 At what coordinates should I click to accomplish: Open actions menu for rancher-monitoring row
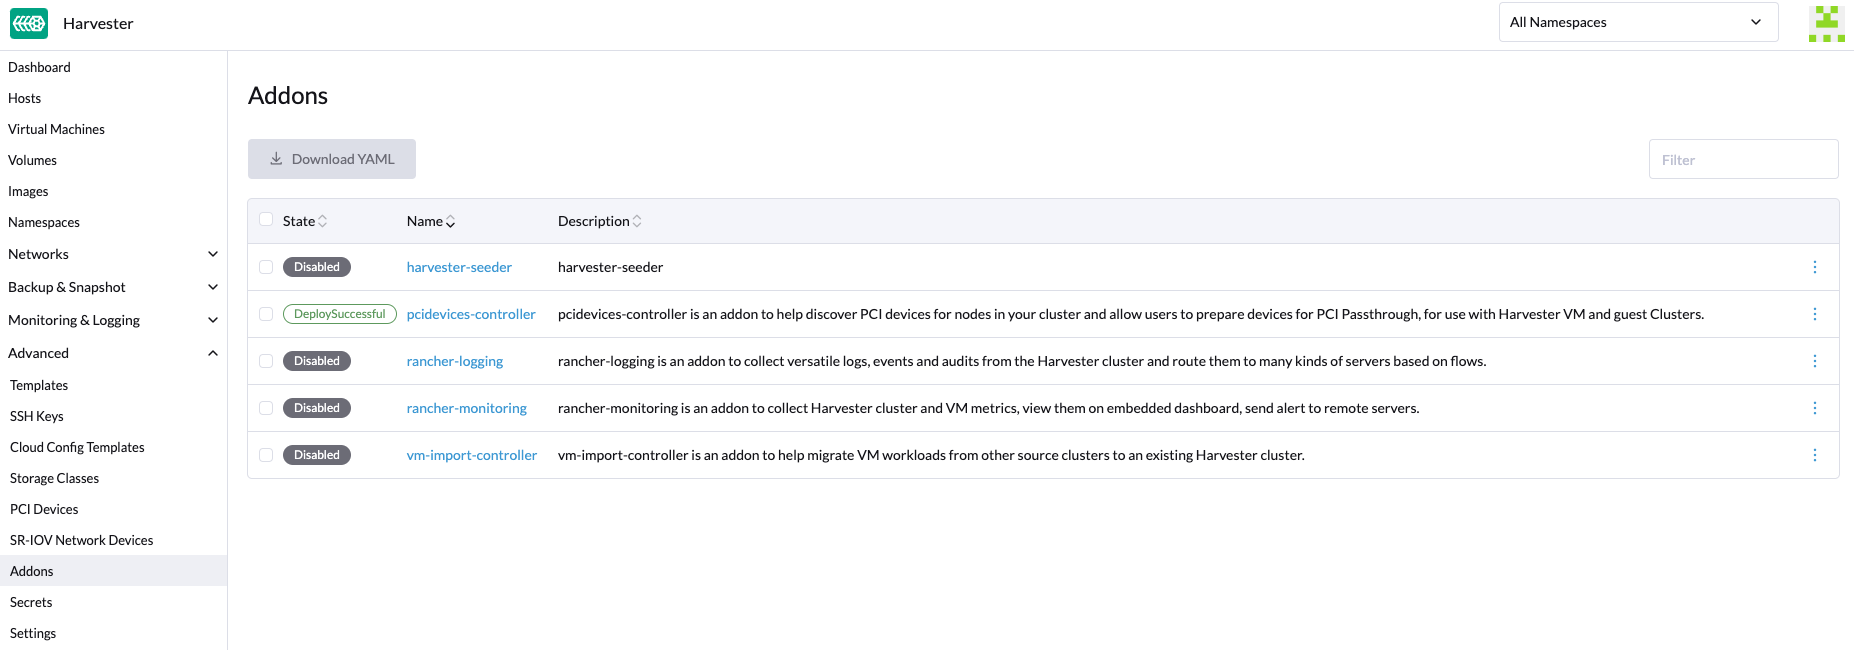click(1814, 408)
